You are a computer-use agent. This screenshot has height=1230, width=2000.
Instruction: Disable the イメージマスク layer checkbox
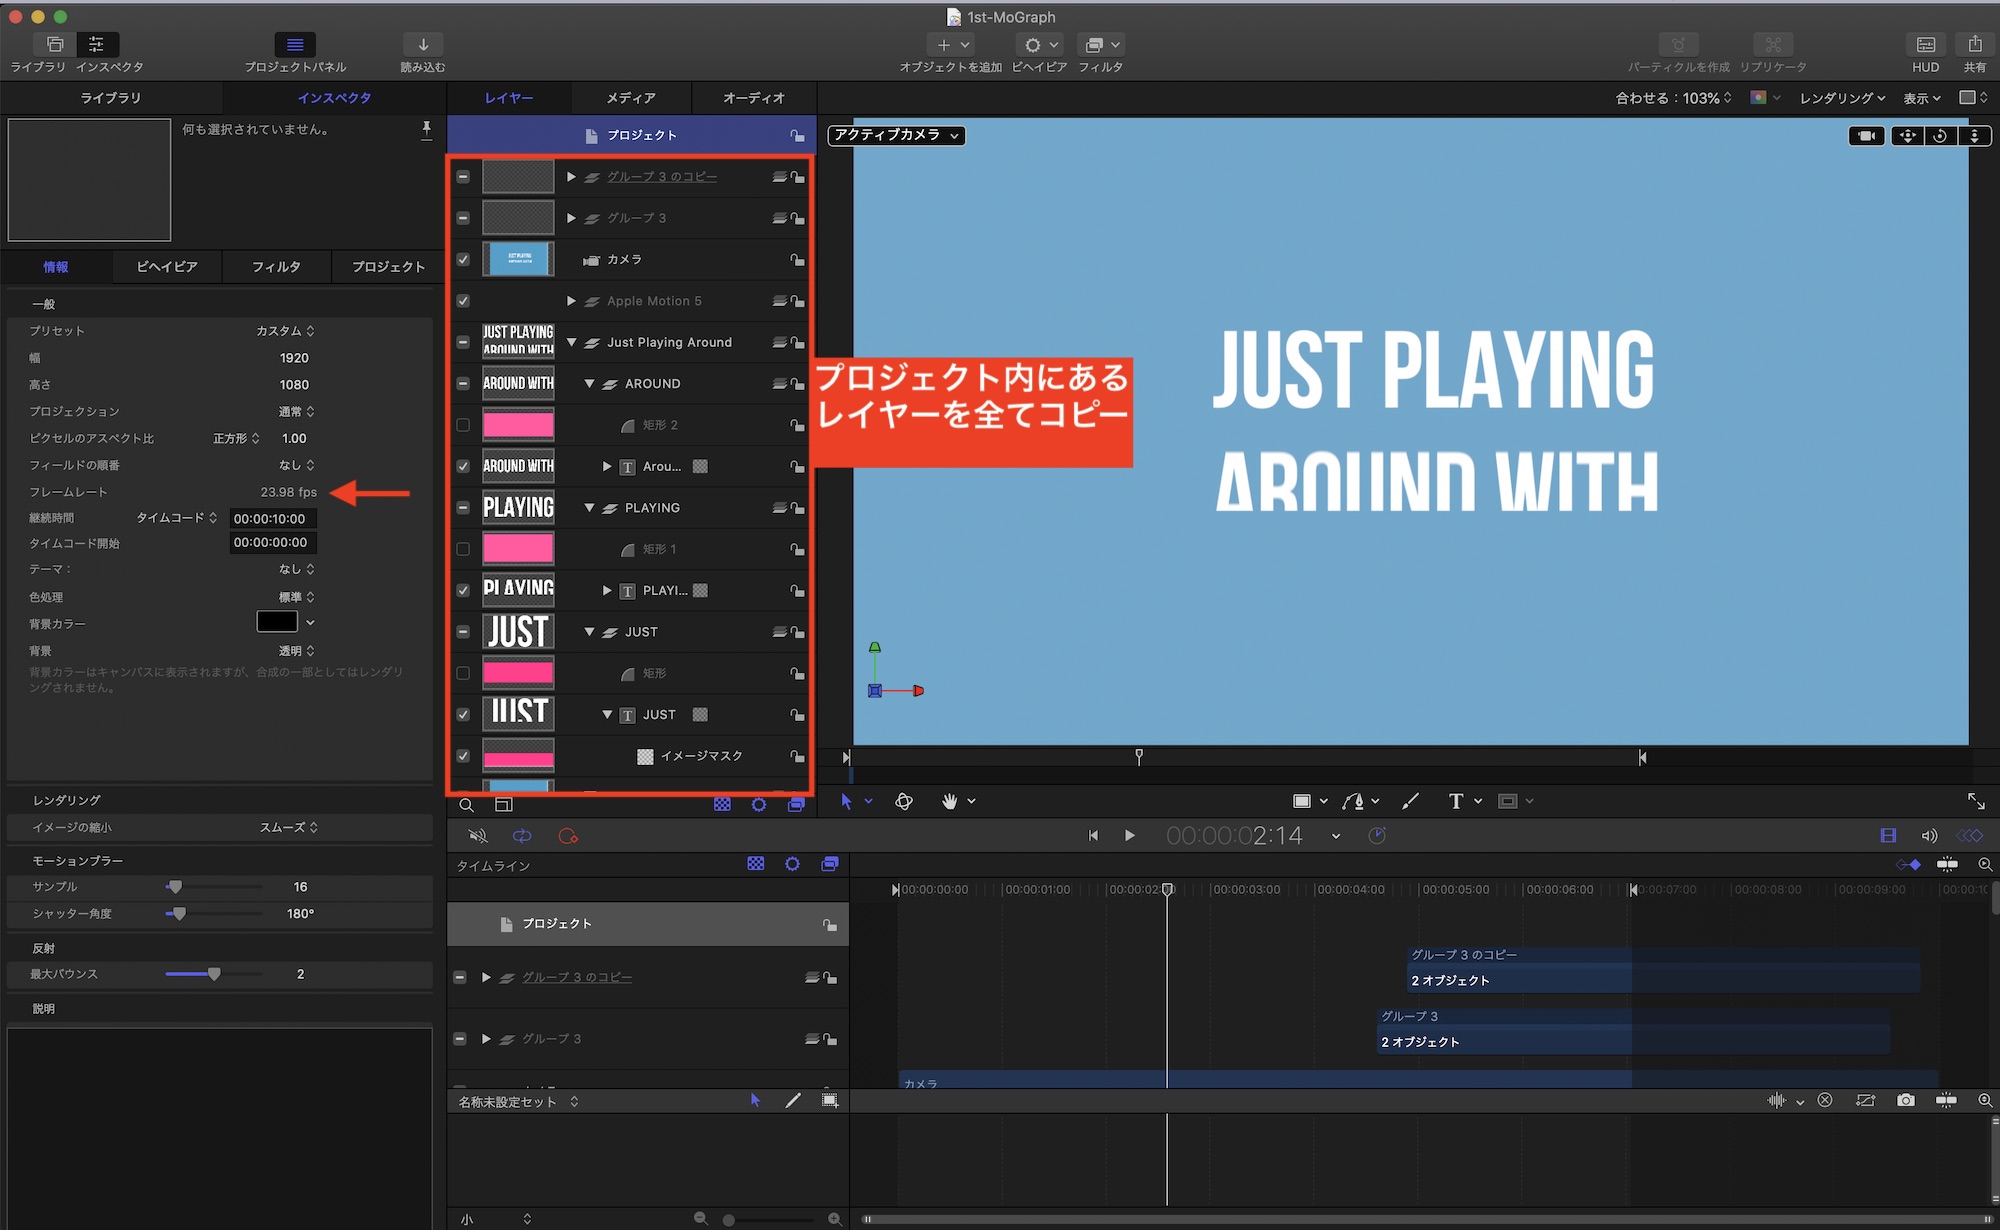[463, 756]
